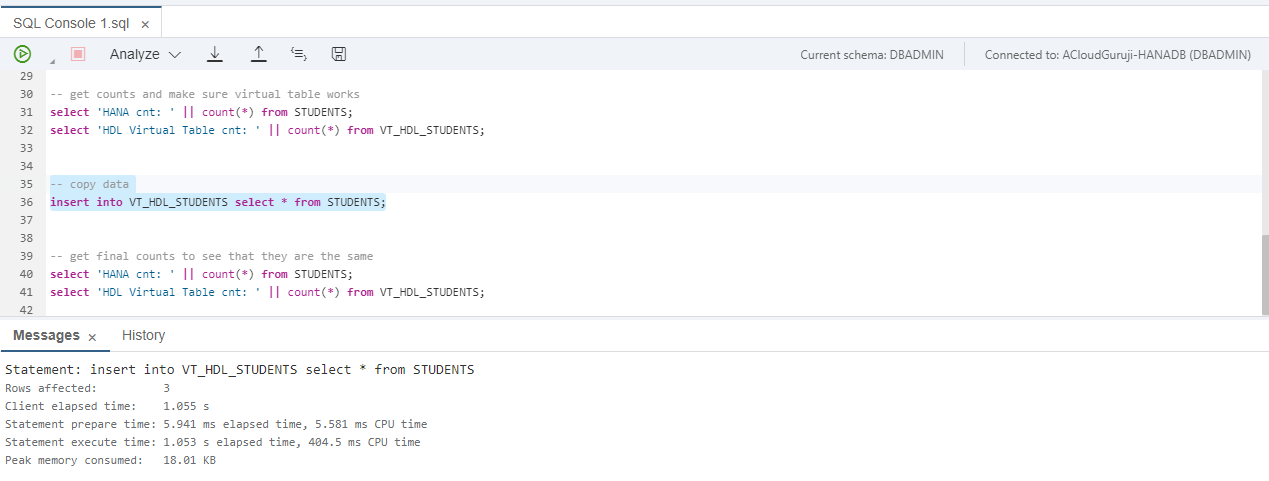1269x481 pixels.
Task: Save the SQL file using disk icon
Action: tap(339, 54)
